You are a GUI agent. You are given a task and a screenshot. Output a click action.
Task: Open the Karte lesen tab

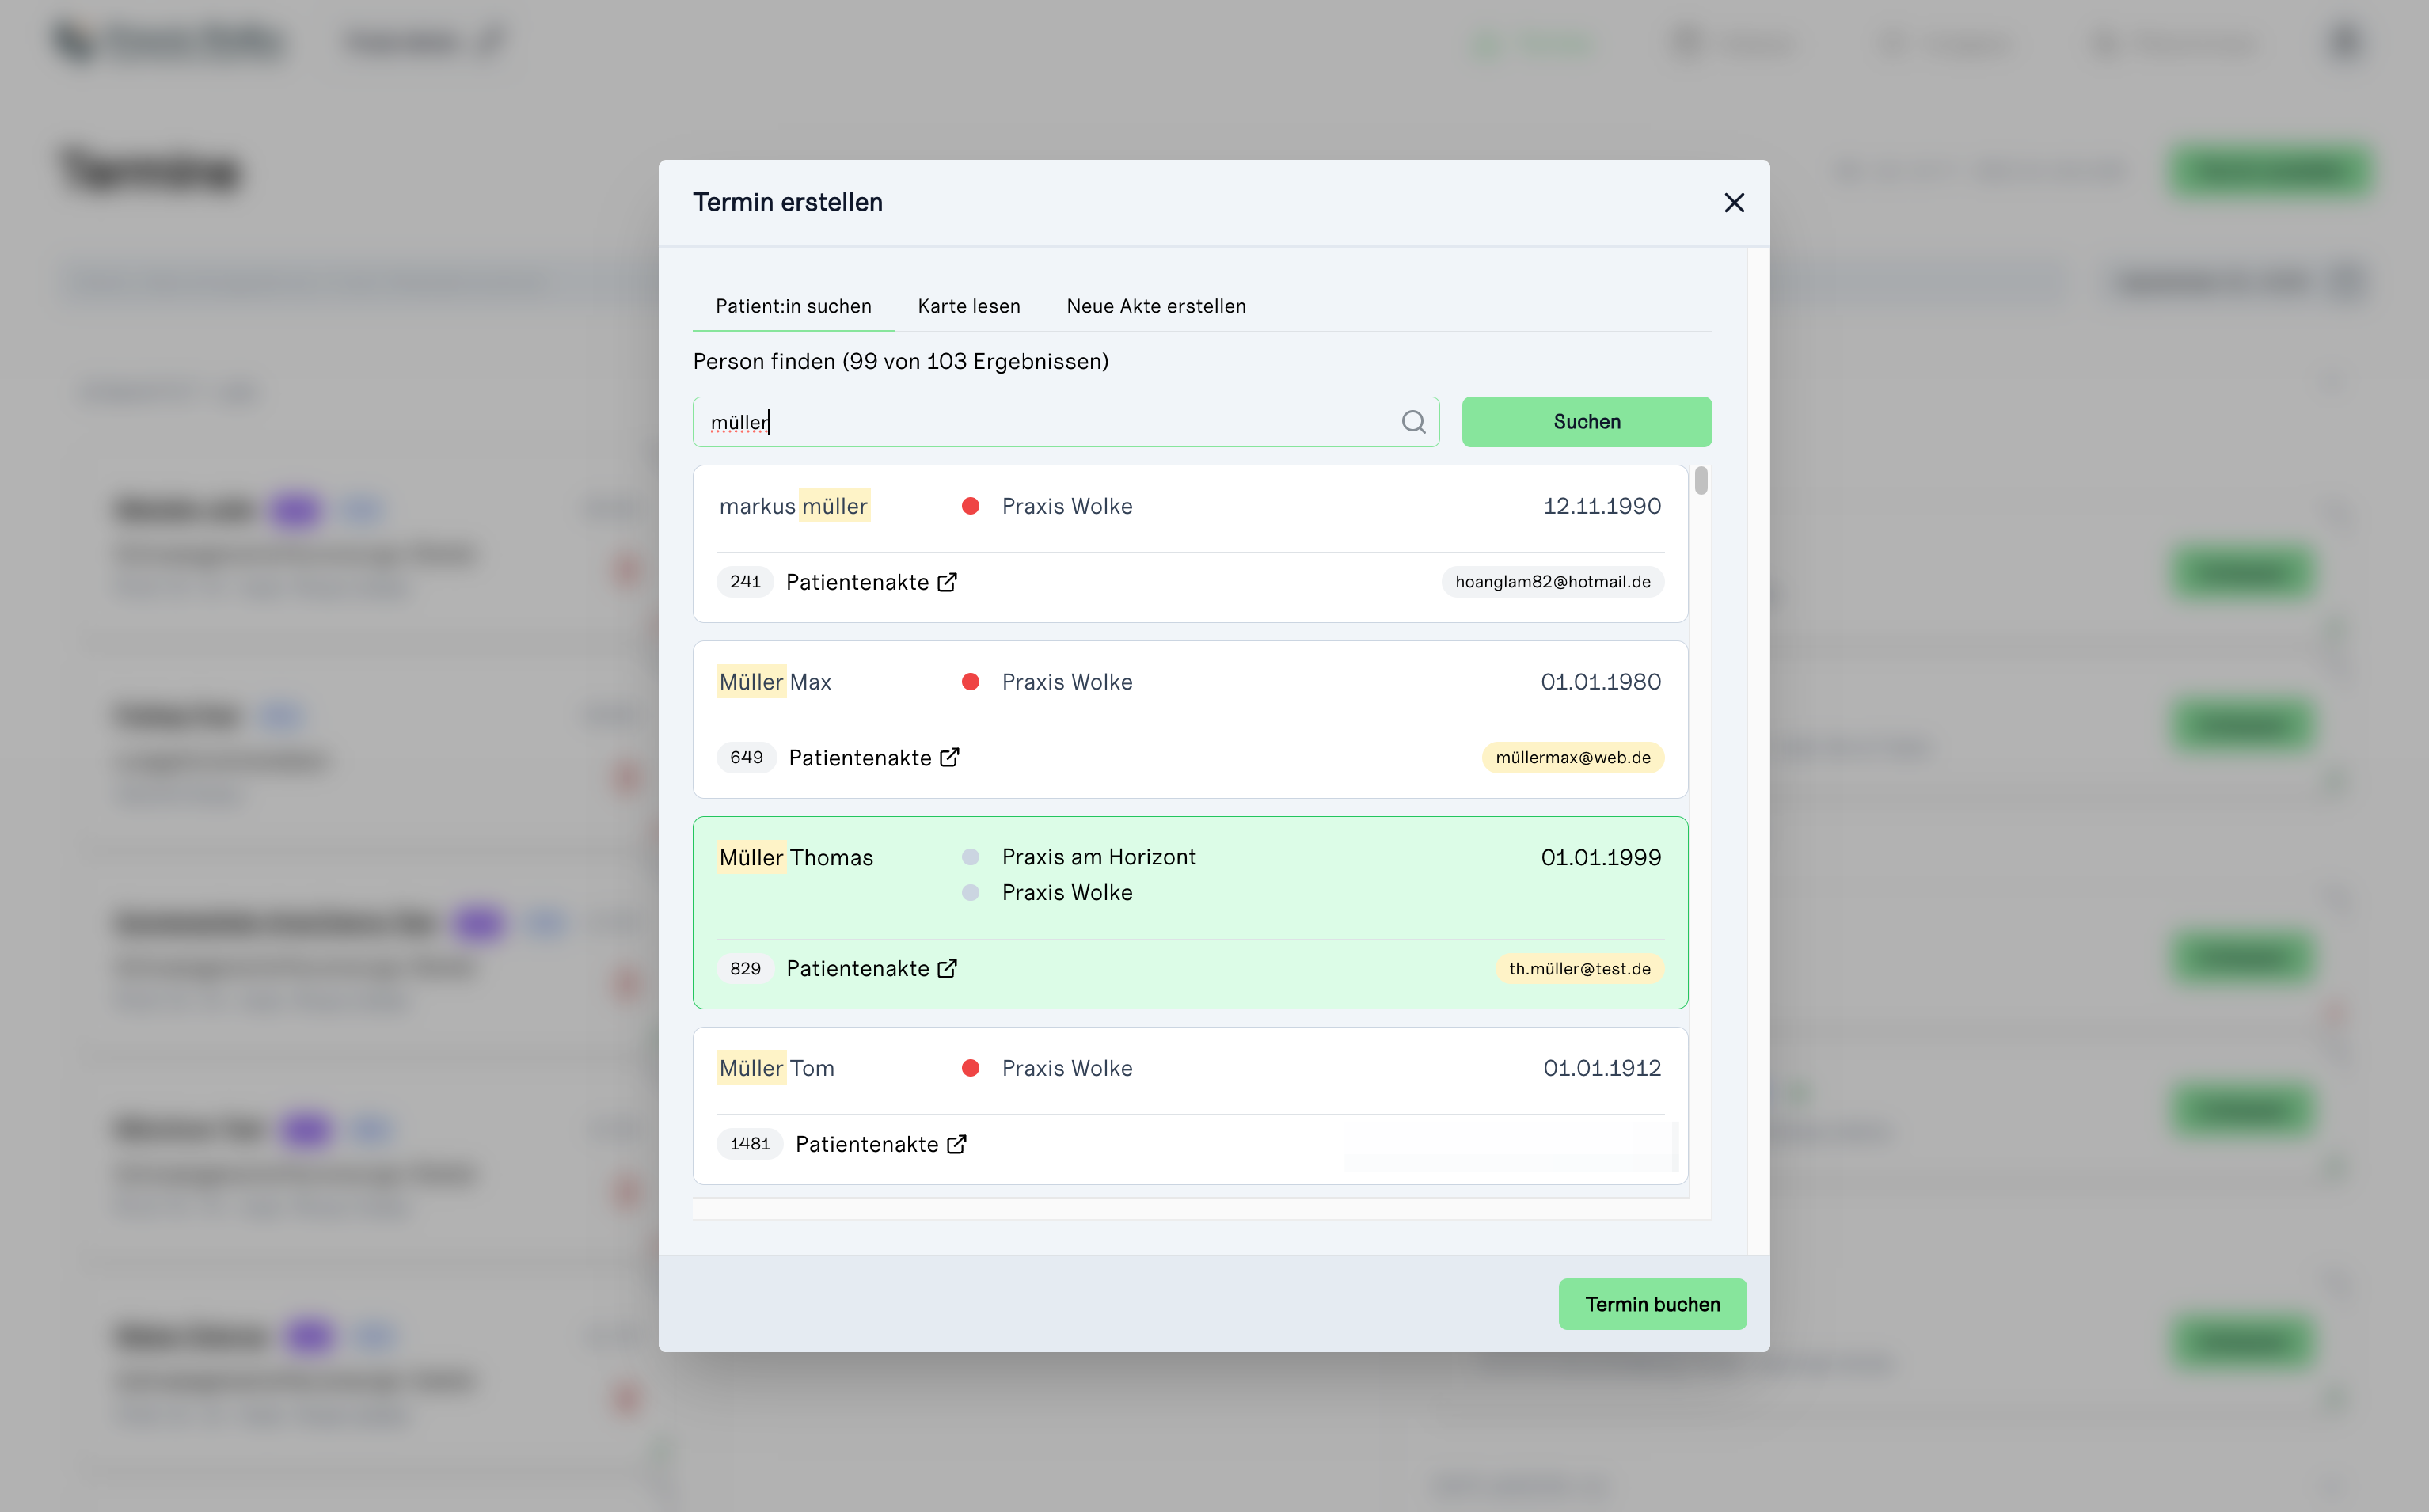969,306
